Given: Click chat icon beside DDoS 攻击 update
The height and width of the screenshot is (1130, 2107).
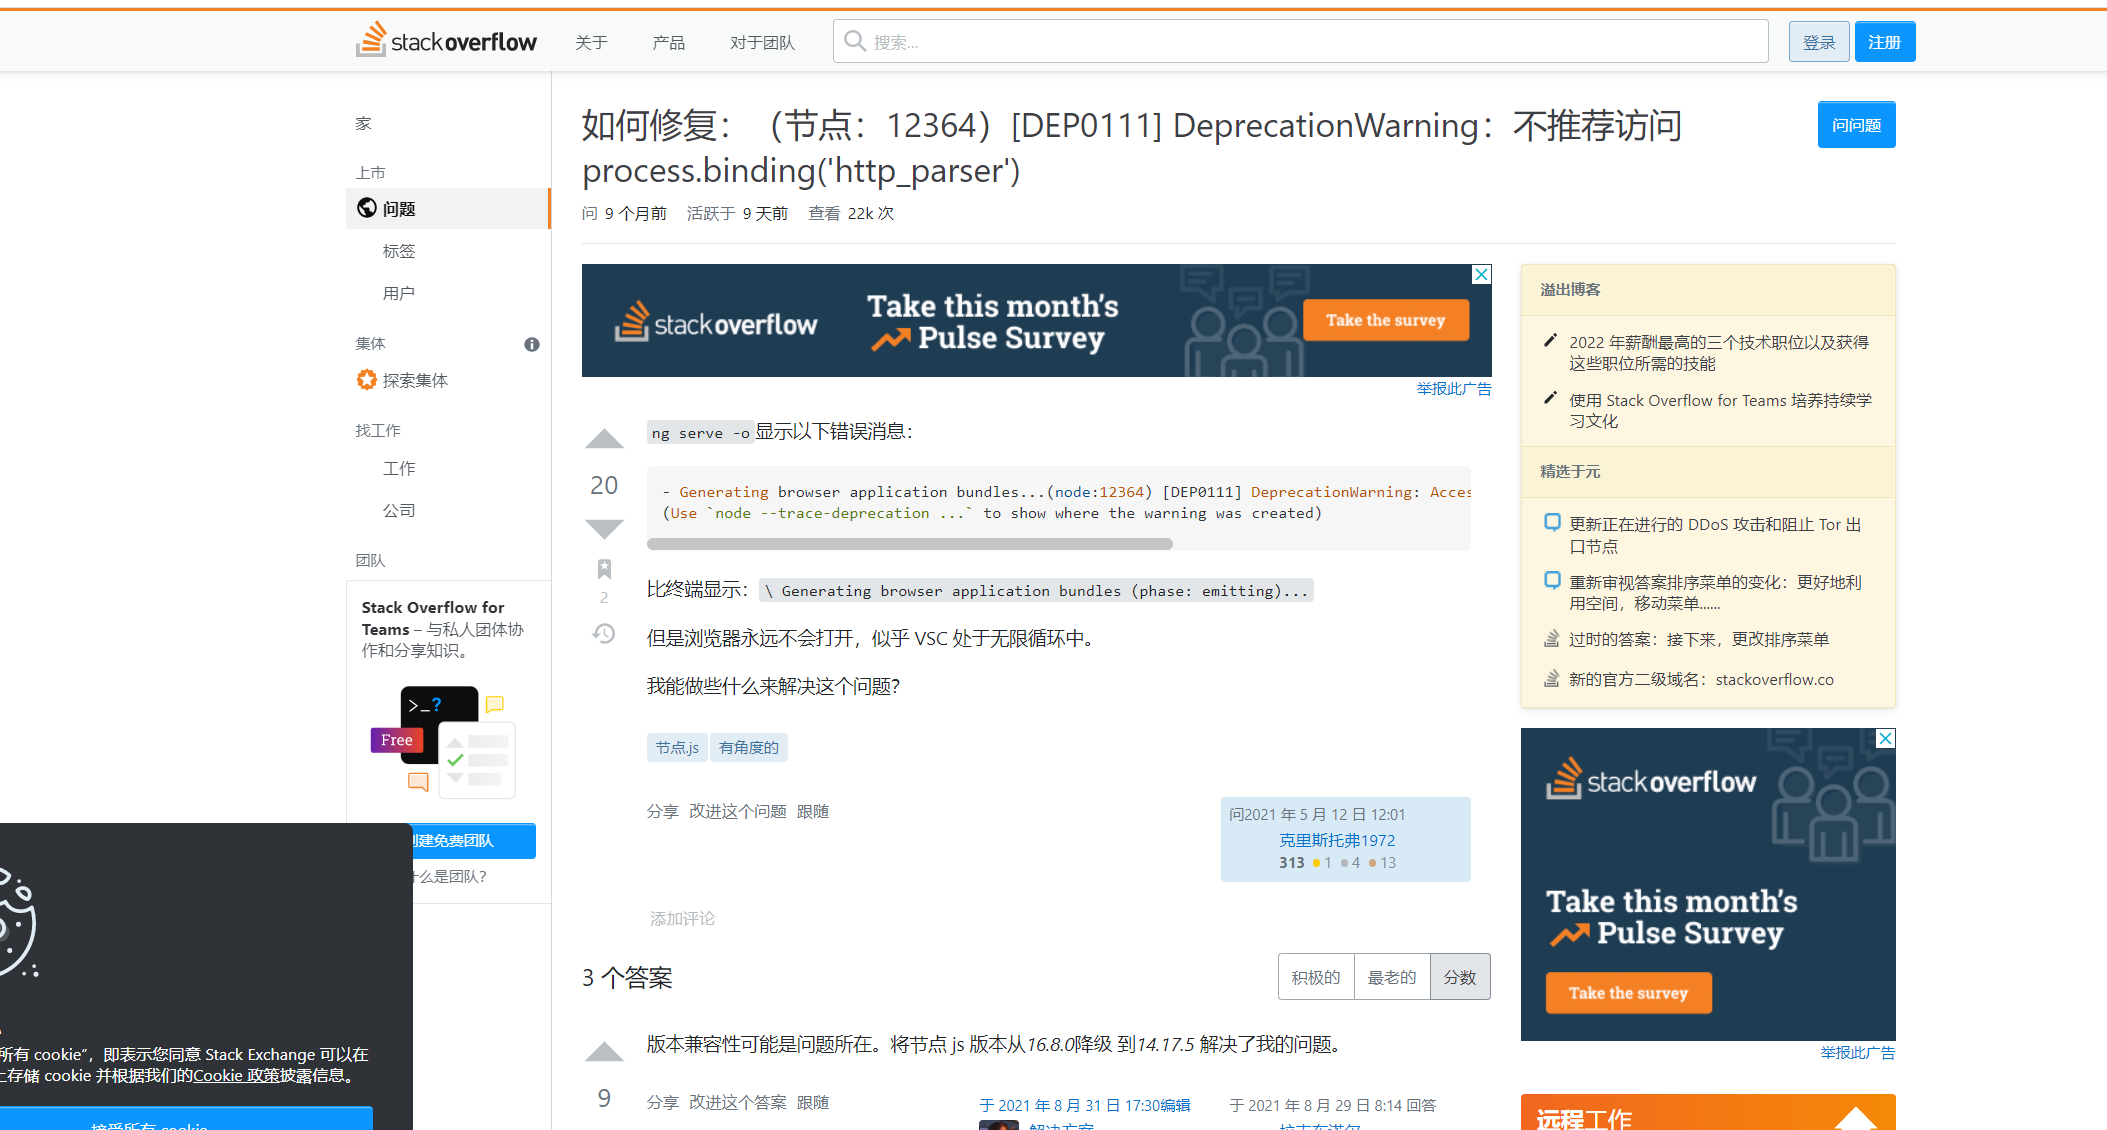Looking at the screenshot, I should point(1552,522).
